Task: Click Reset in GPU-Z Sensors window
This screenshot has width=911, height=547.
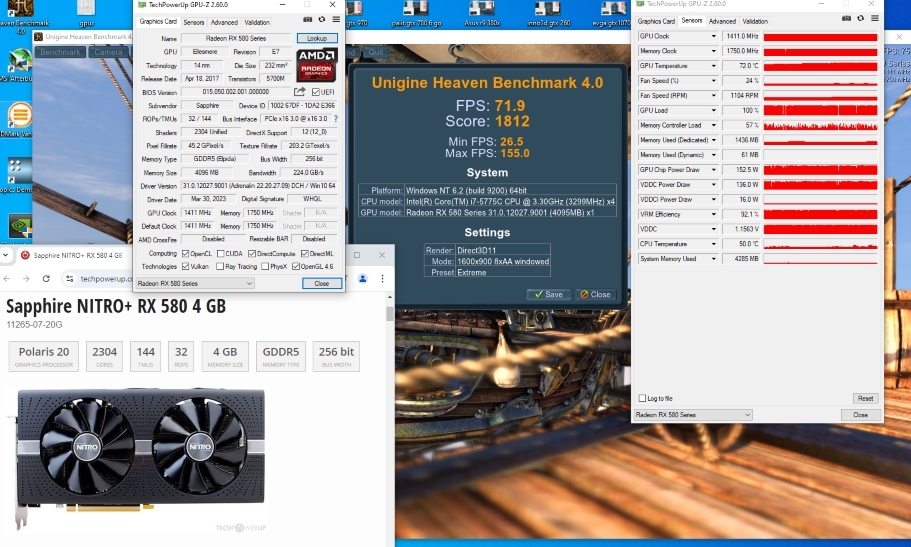Action: (x=865, y=398)
